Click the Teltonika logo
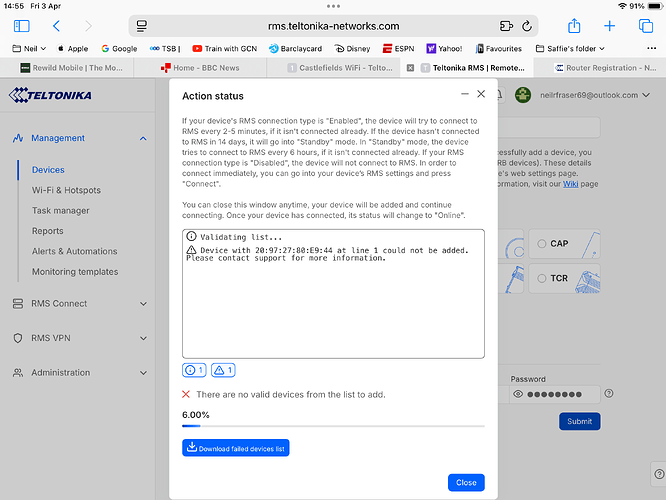 tap(50, 95)
